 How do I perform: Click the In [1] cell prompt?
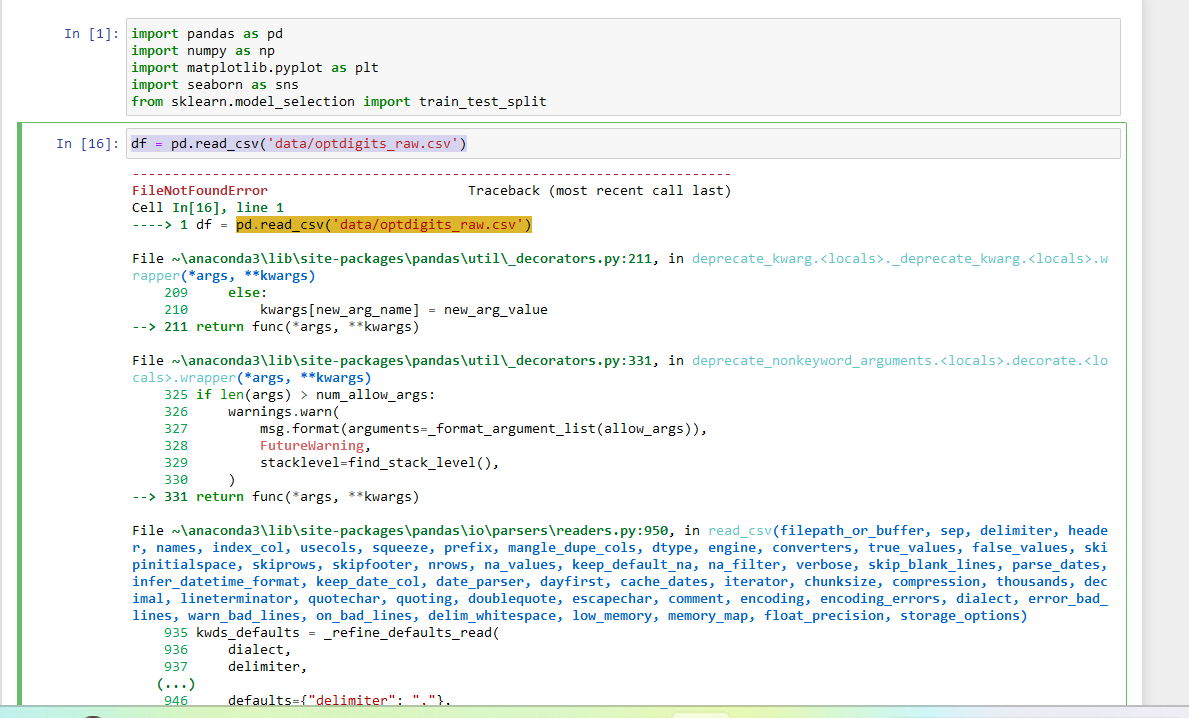pos(91,33)
